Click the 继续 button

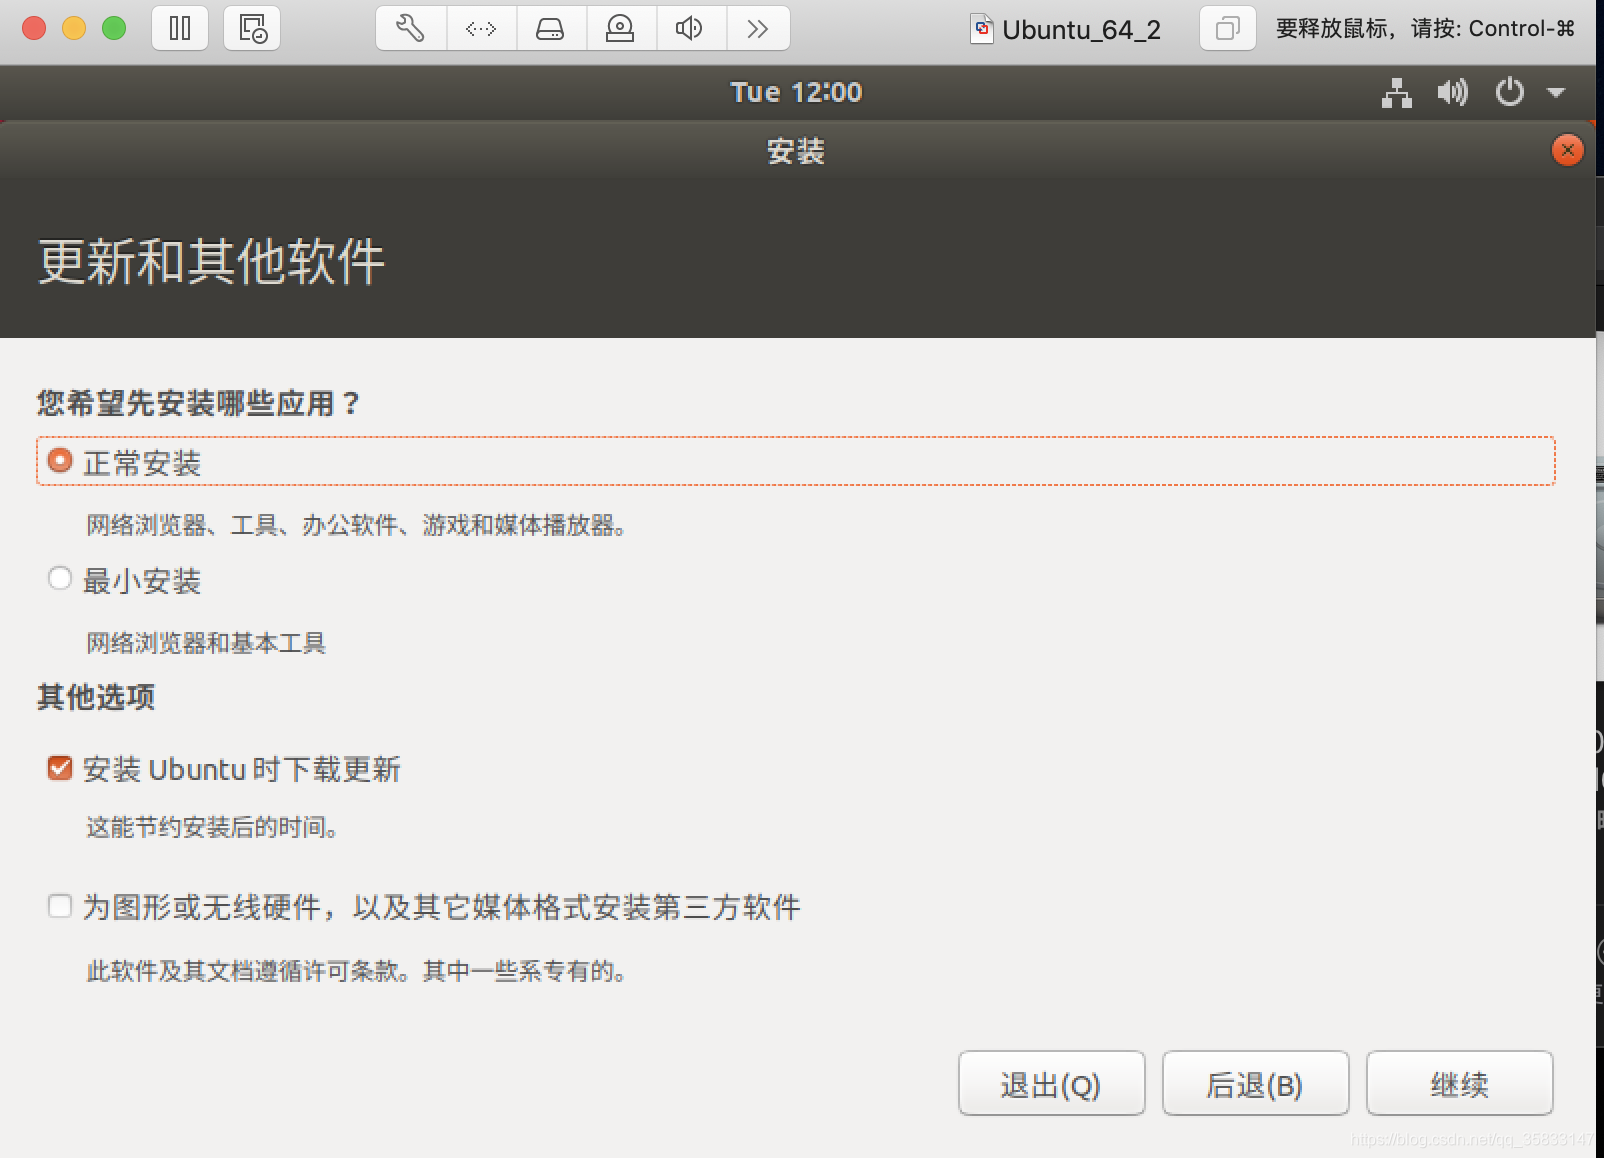coord(1459,1083)
